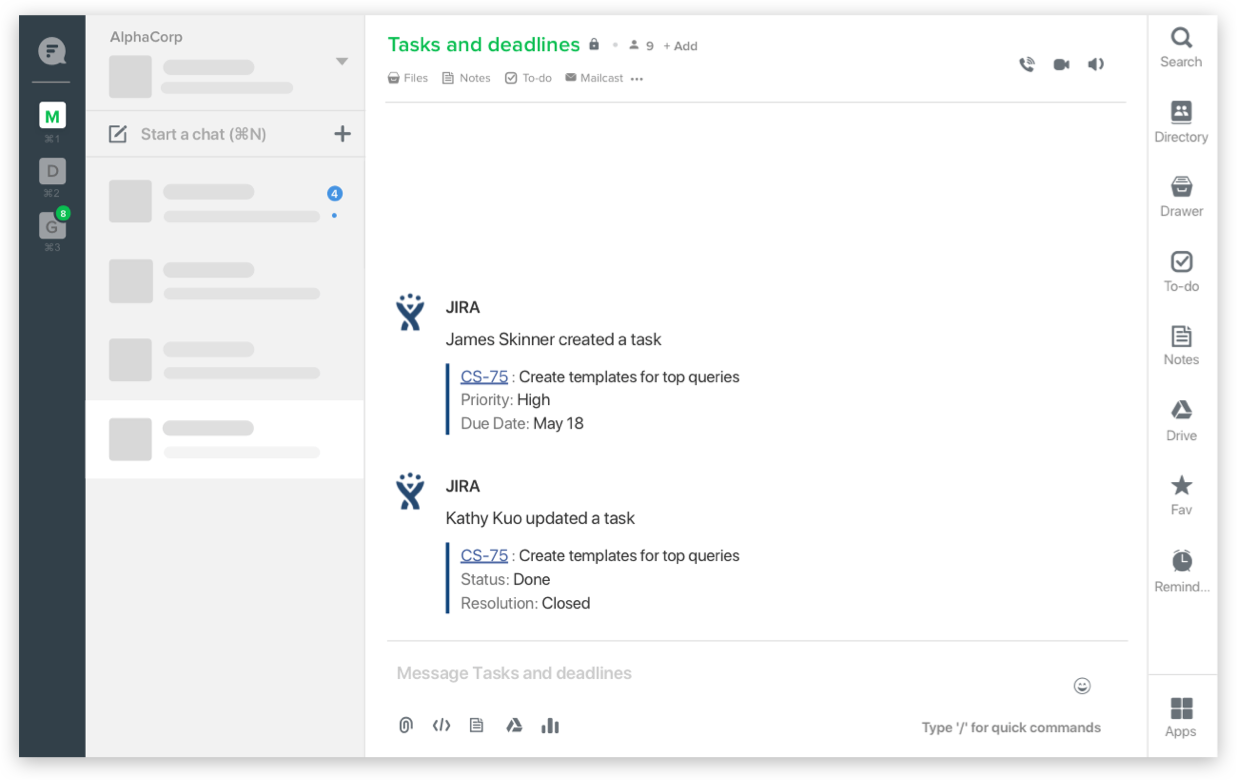Show Fav starred items
1237x780 pixels.
1181,496
